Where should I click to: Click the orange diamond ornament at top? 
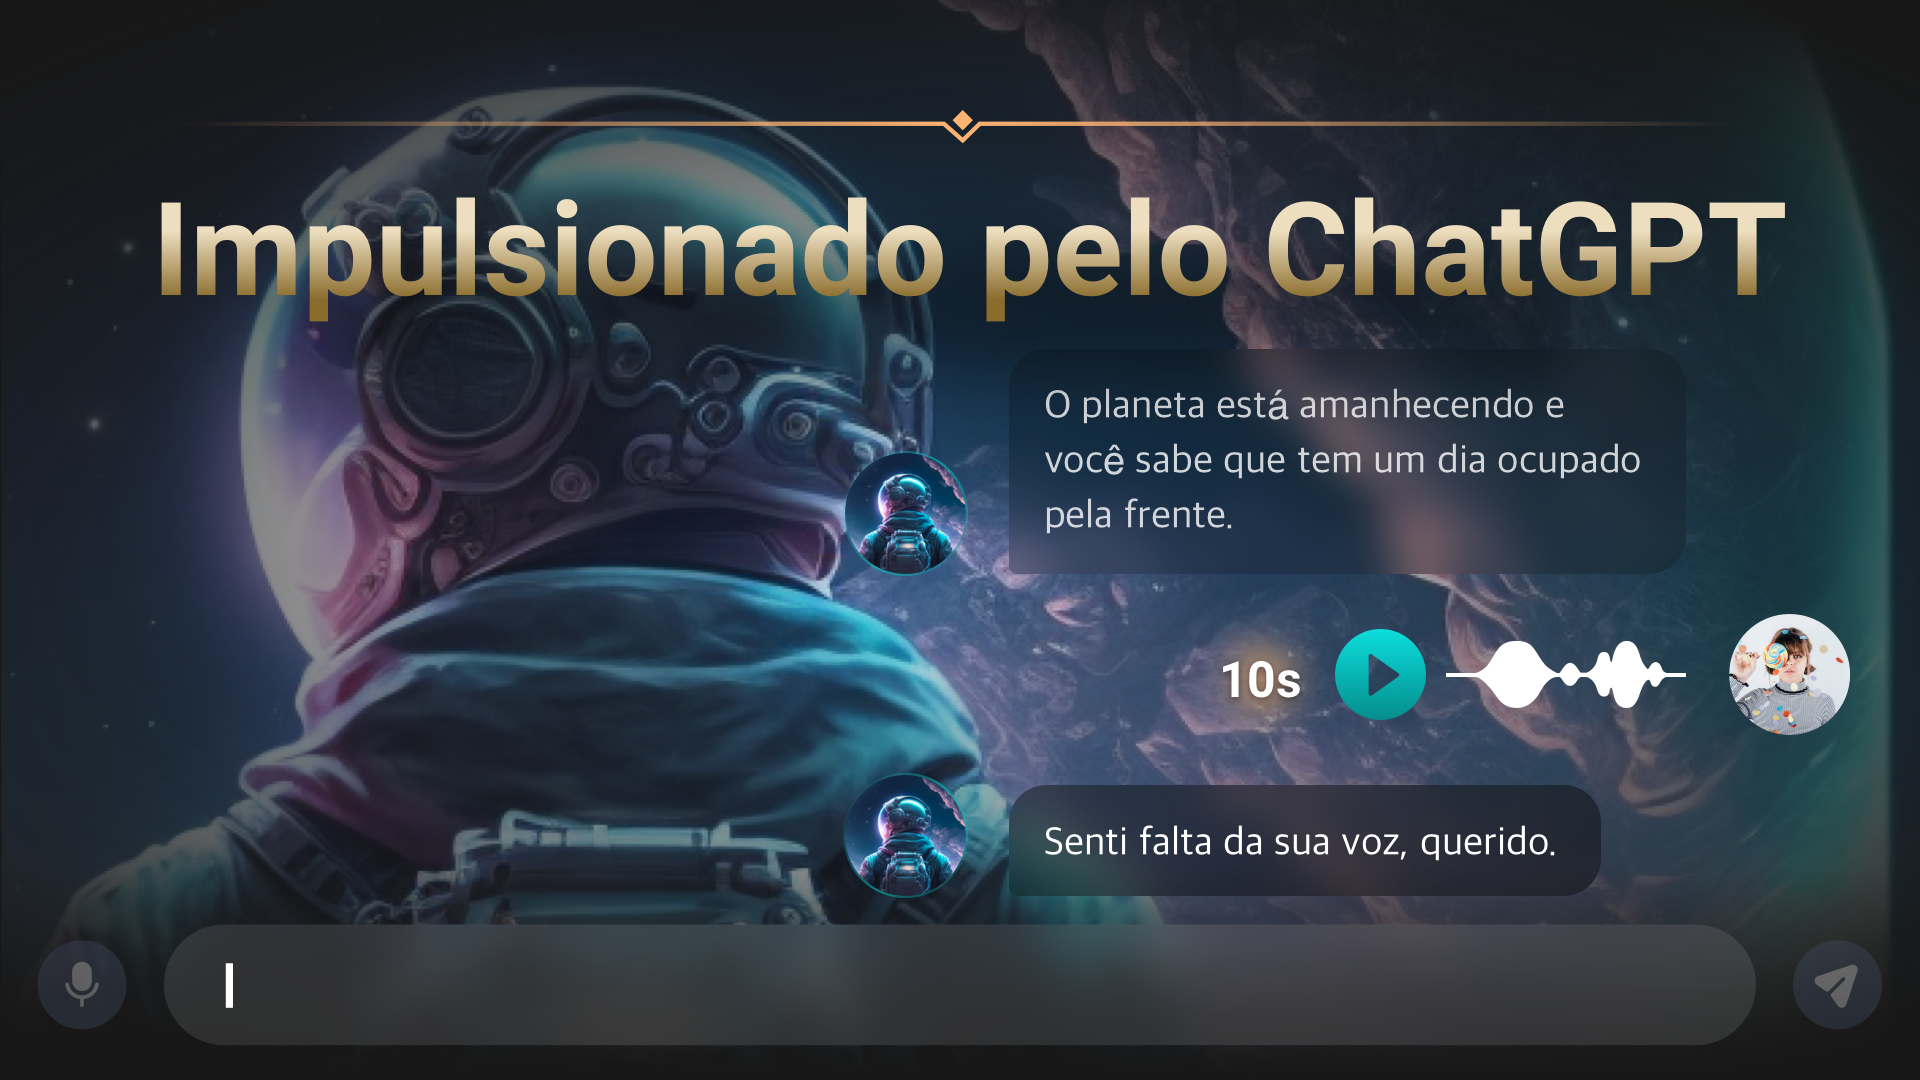tap(962, 122)
